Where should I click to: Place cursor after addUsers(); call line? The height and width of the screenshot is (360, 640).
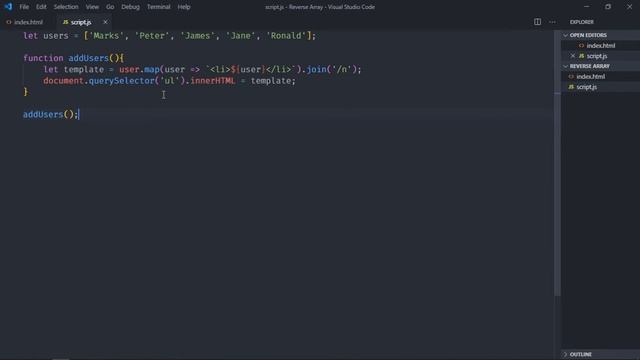click(x=79, y=115)
